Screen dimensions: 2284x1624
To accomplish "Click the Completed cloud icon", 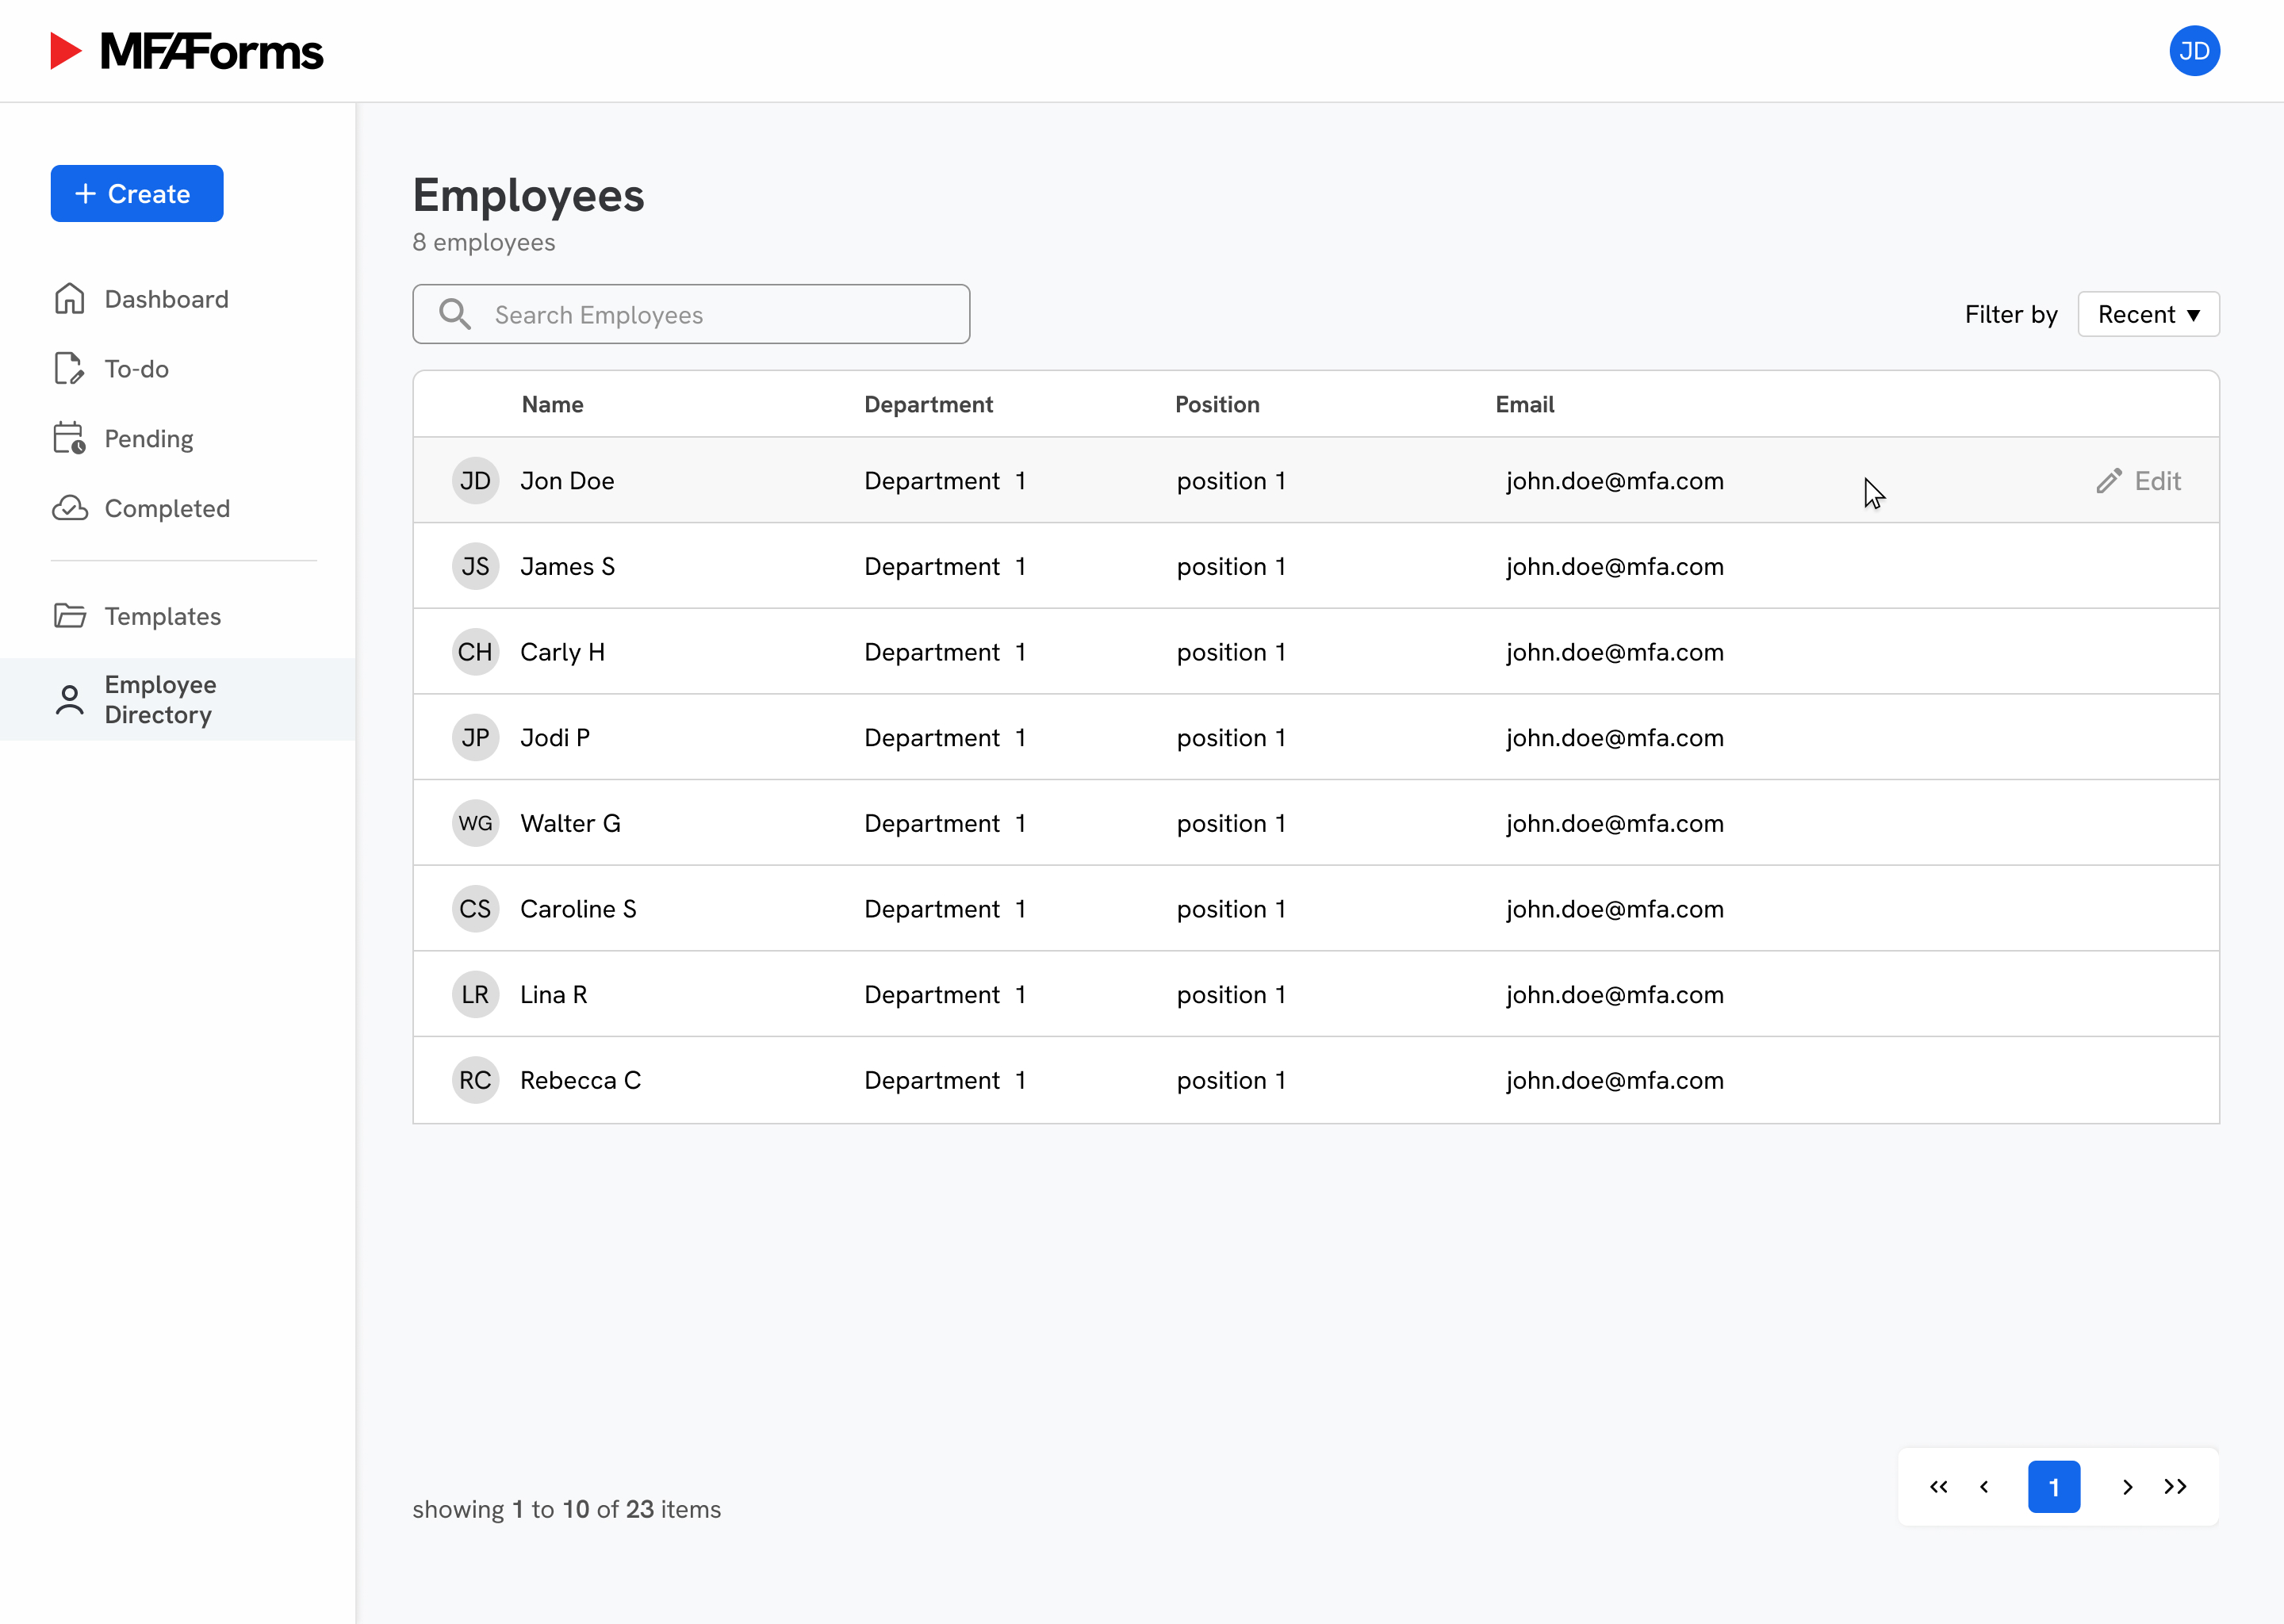I will tap(69, 508).
